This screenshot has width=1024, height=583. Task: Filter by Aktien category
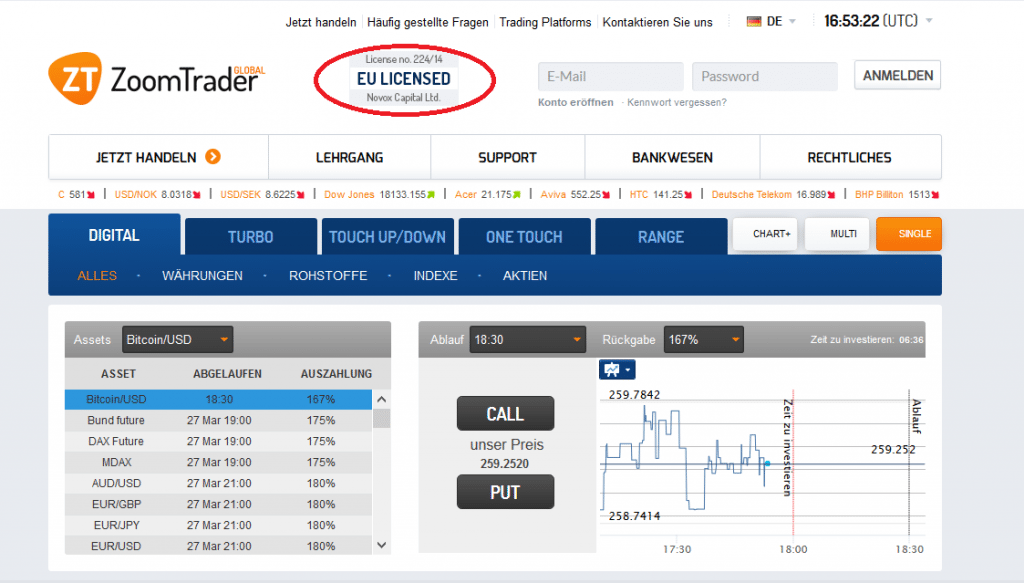click(525, 276)
